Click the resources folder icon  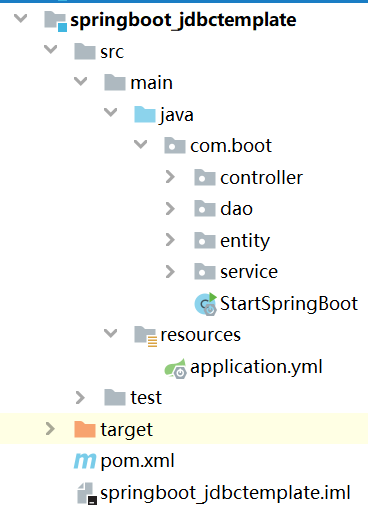(146, 336)
